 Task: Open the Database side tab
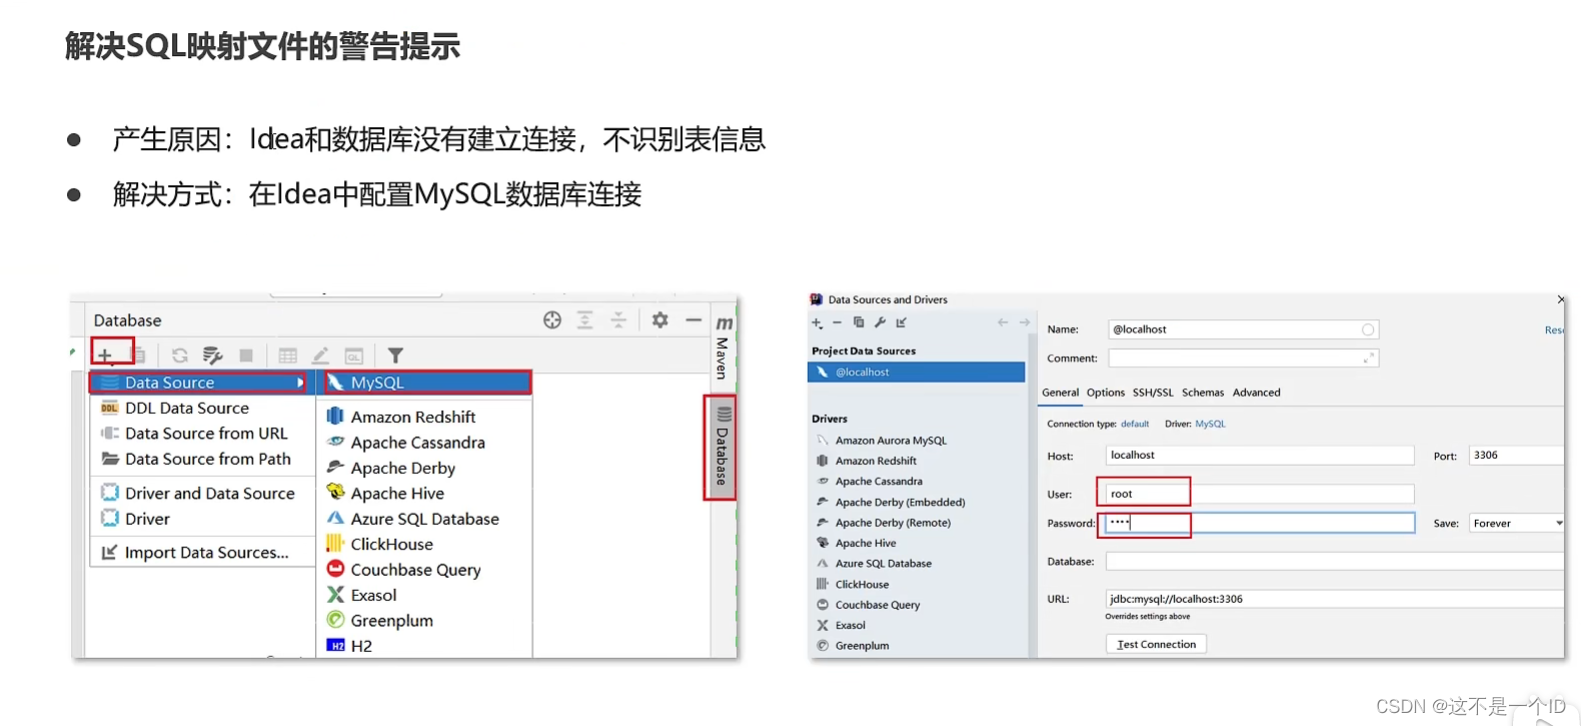pos(722,447)
